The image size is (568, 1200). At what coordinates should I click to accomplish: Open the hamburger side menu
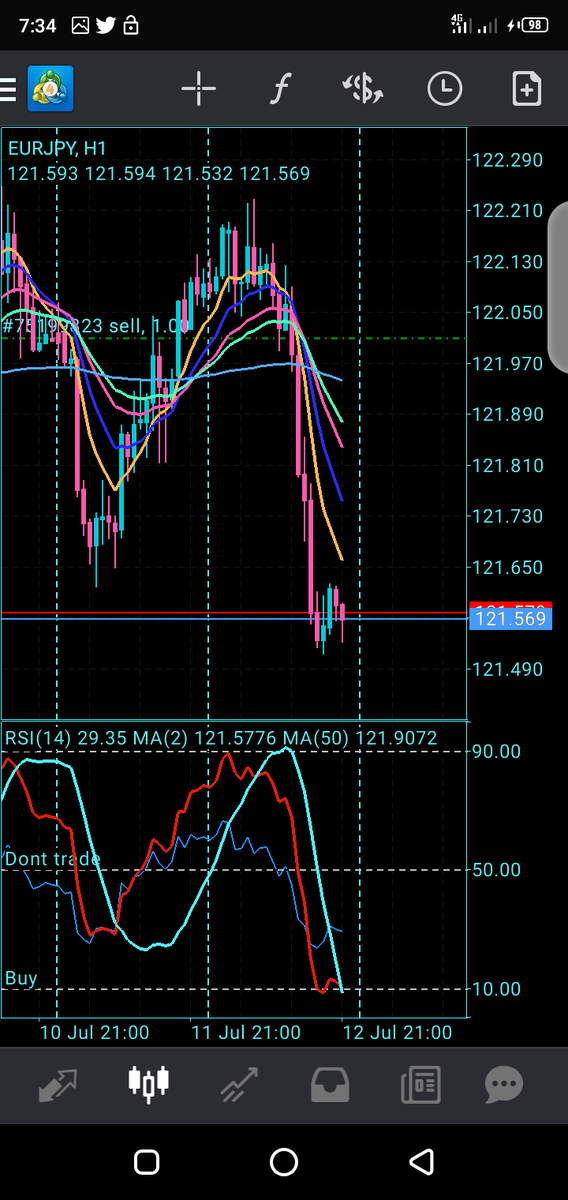pyautogui.click(x=8, y=90)
